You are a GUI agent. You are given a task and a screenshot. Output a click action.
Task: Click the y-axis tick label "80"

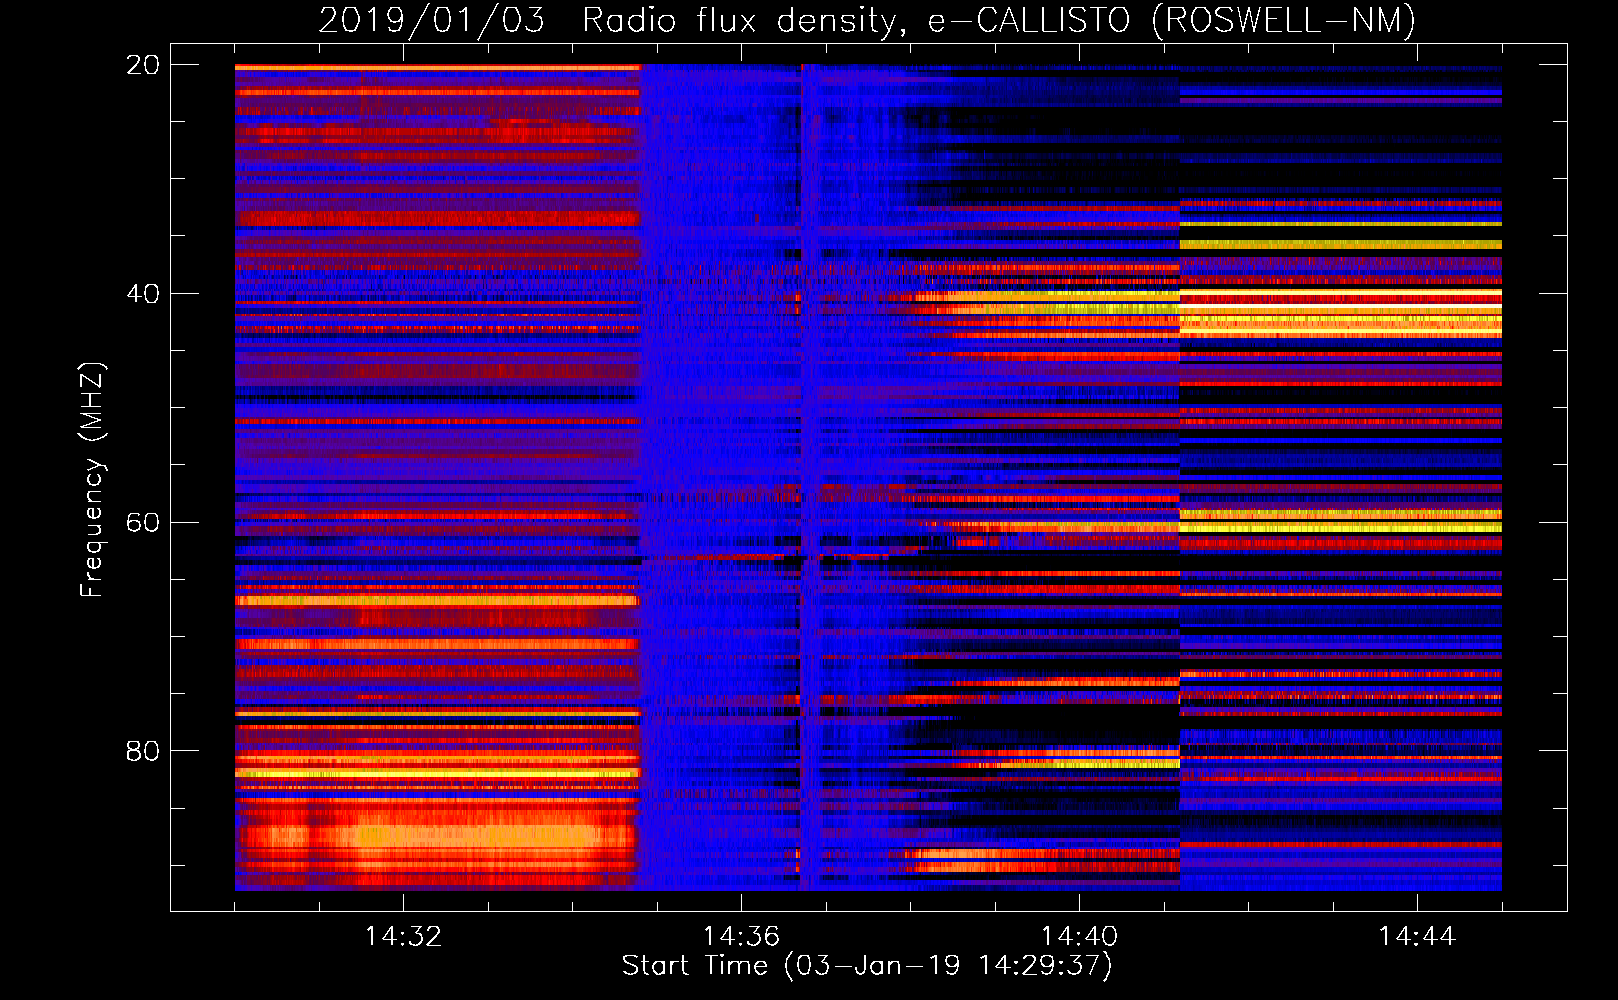[142, 751]
